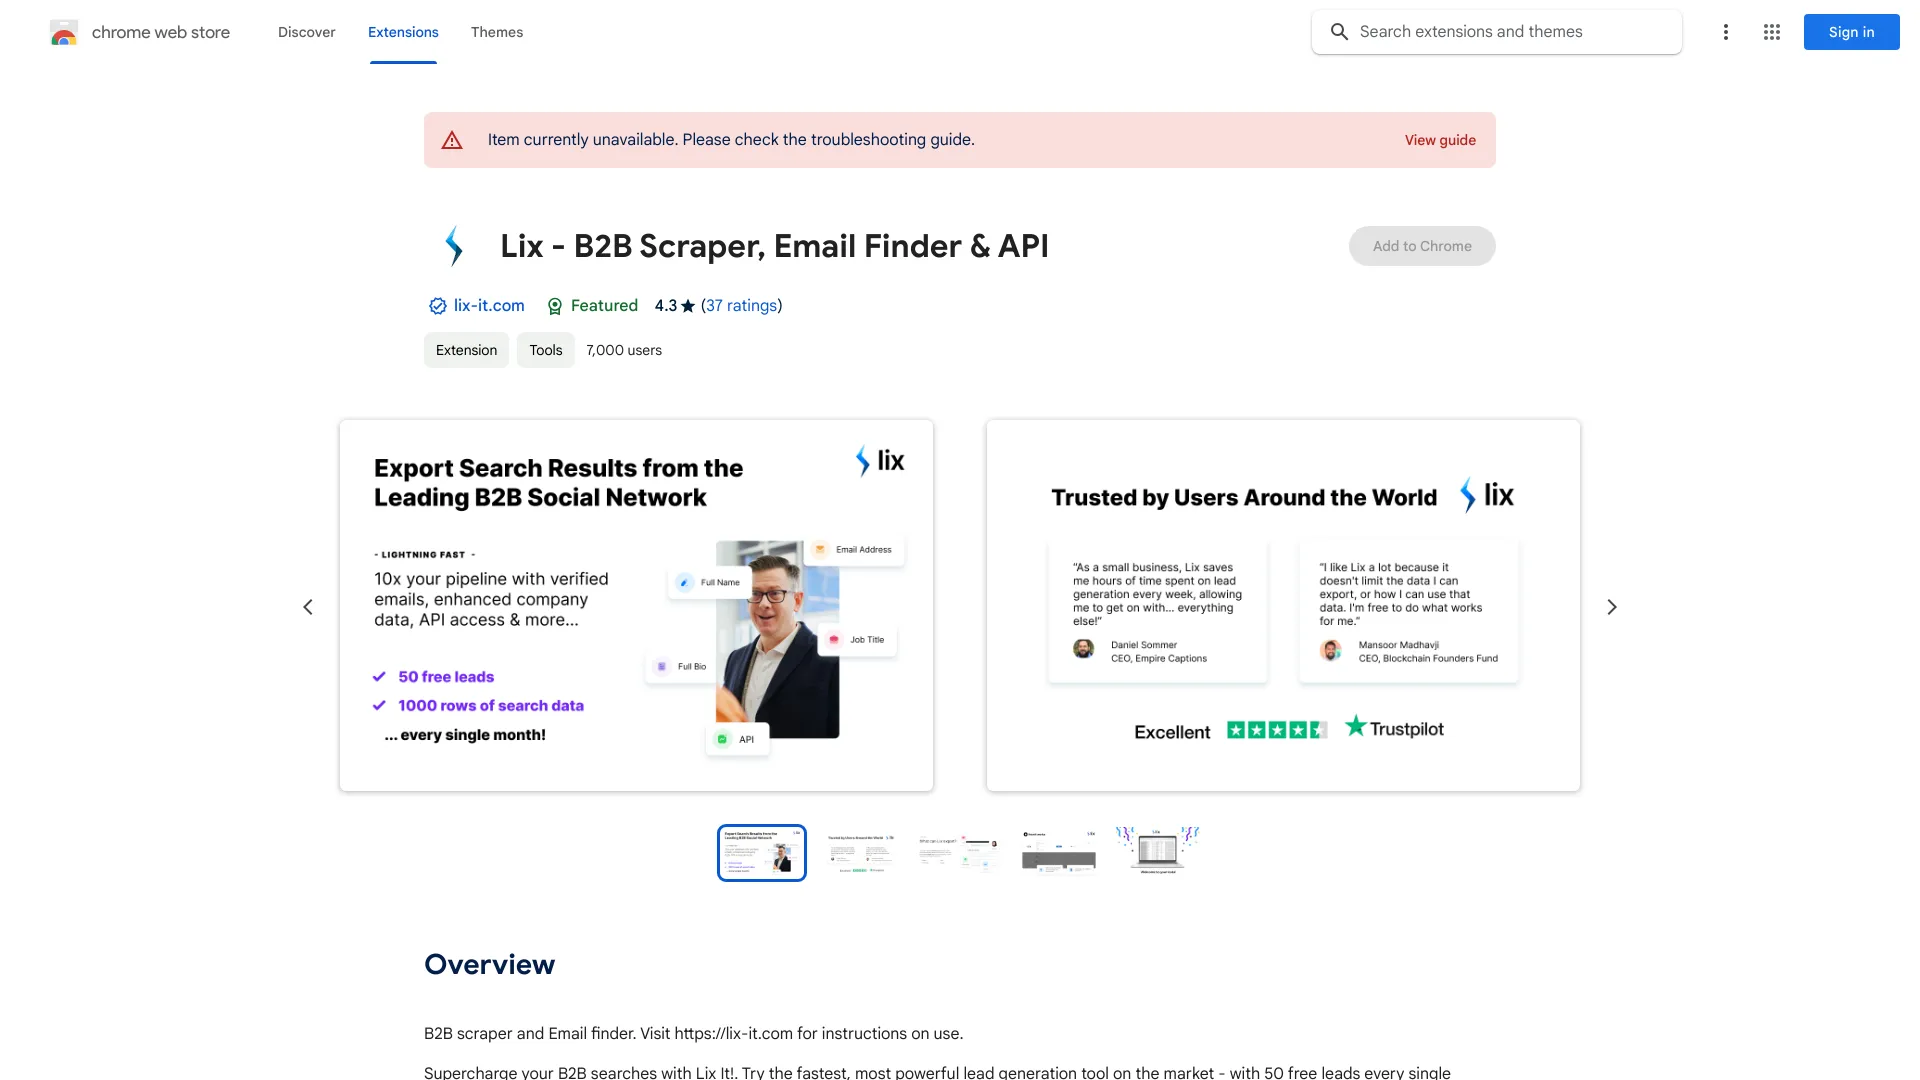Image resolution: width=1920 pixels, height=1080 pixels.
Task: Click the Tools category tag
Action: click(545, 349)
